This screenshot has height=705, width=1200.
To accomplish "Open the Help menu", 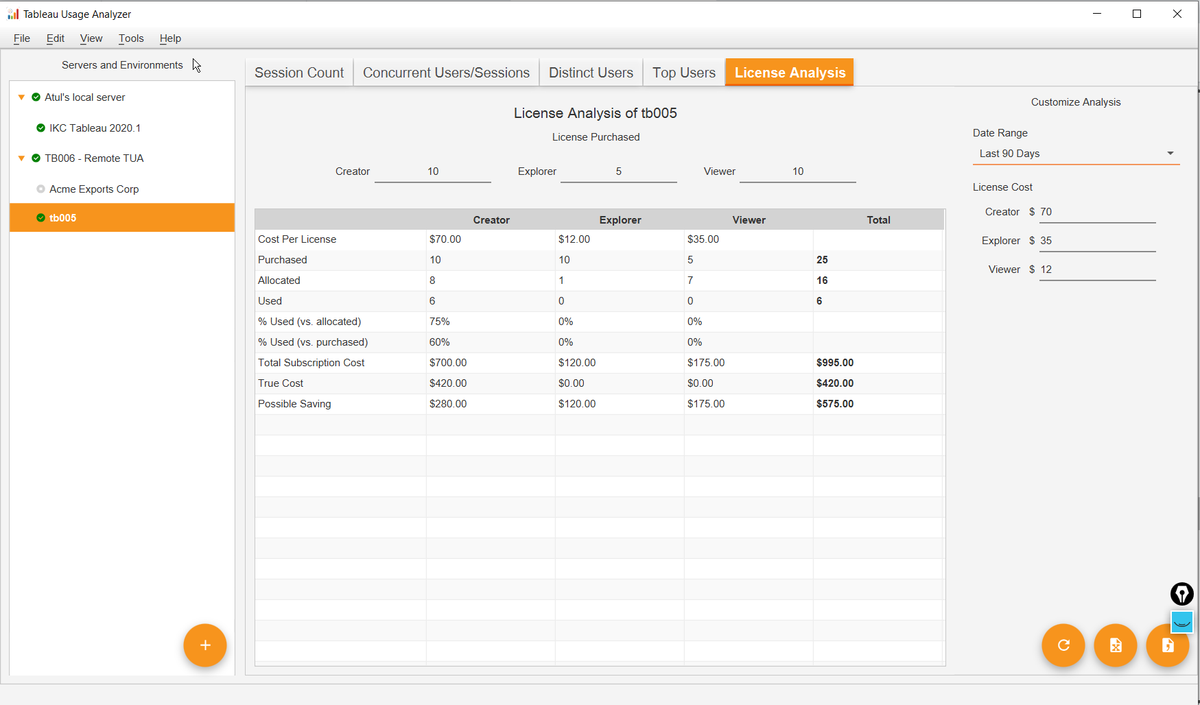I will point(170,38).
